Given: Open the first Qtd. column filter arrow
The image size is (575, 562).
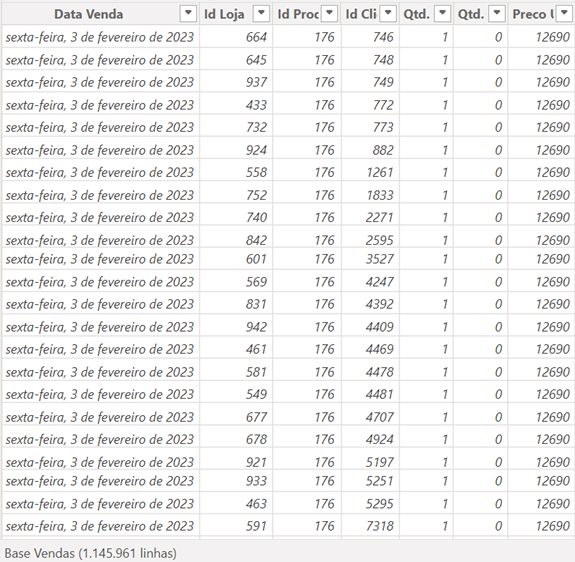Looking at the screenshot, I should [x=443, y=14].
